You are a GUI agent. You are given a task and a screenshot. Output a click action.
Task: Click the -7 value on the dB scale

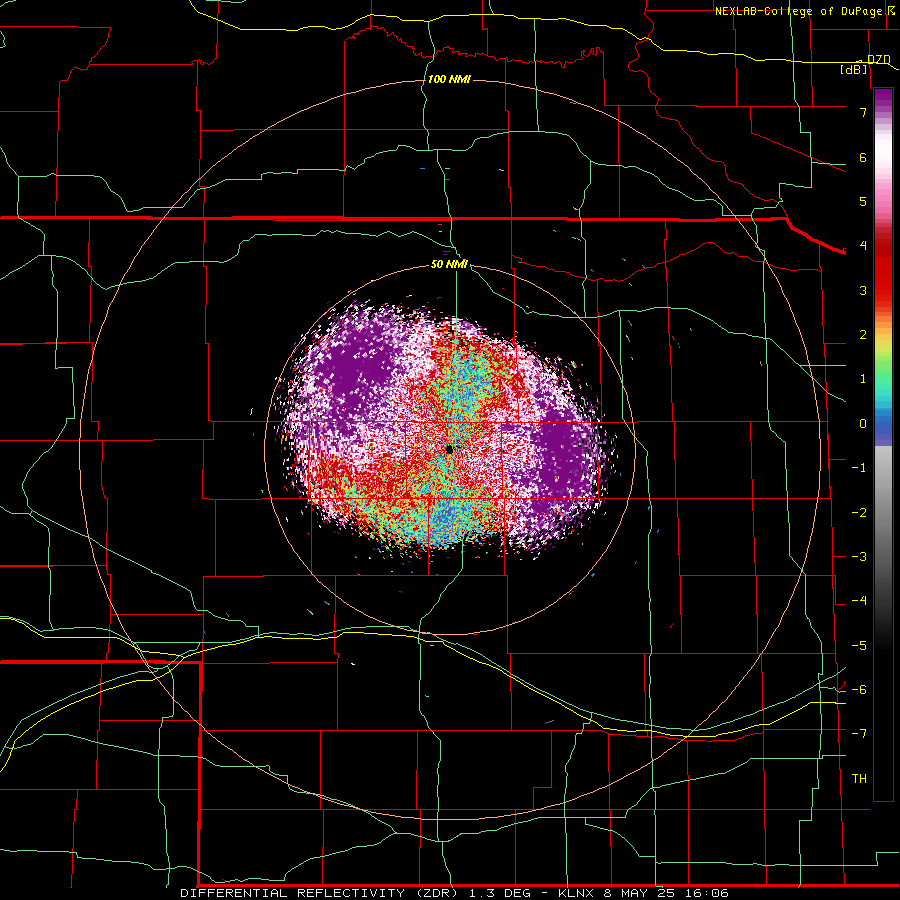(x=859, y=734)
